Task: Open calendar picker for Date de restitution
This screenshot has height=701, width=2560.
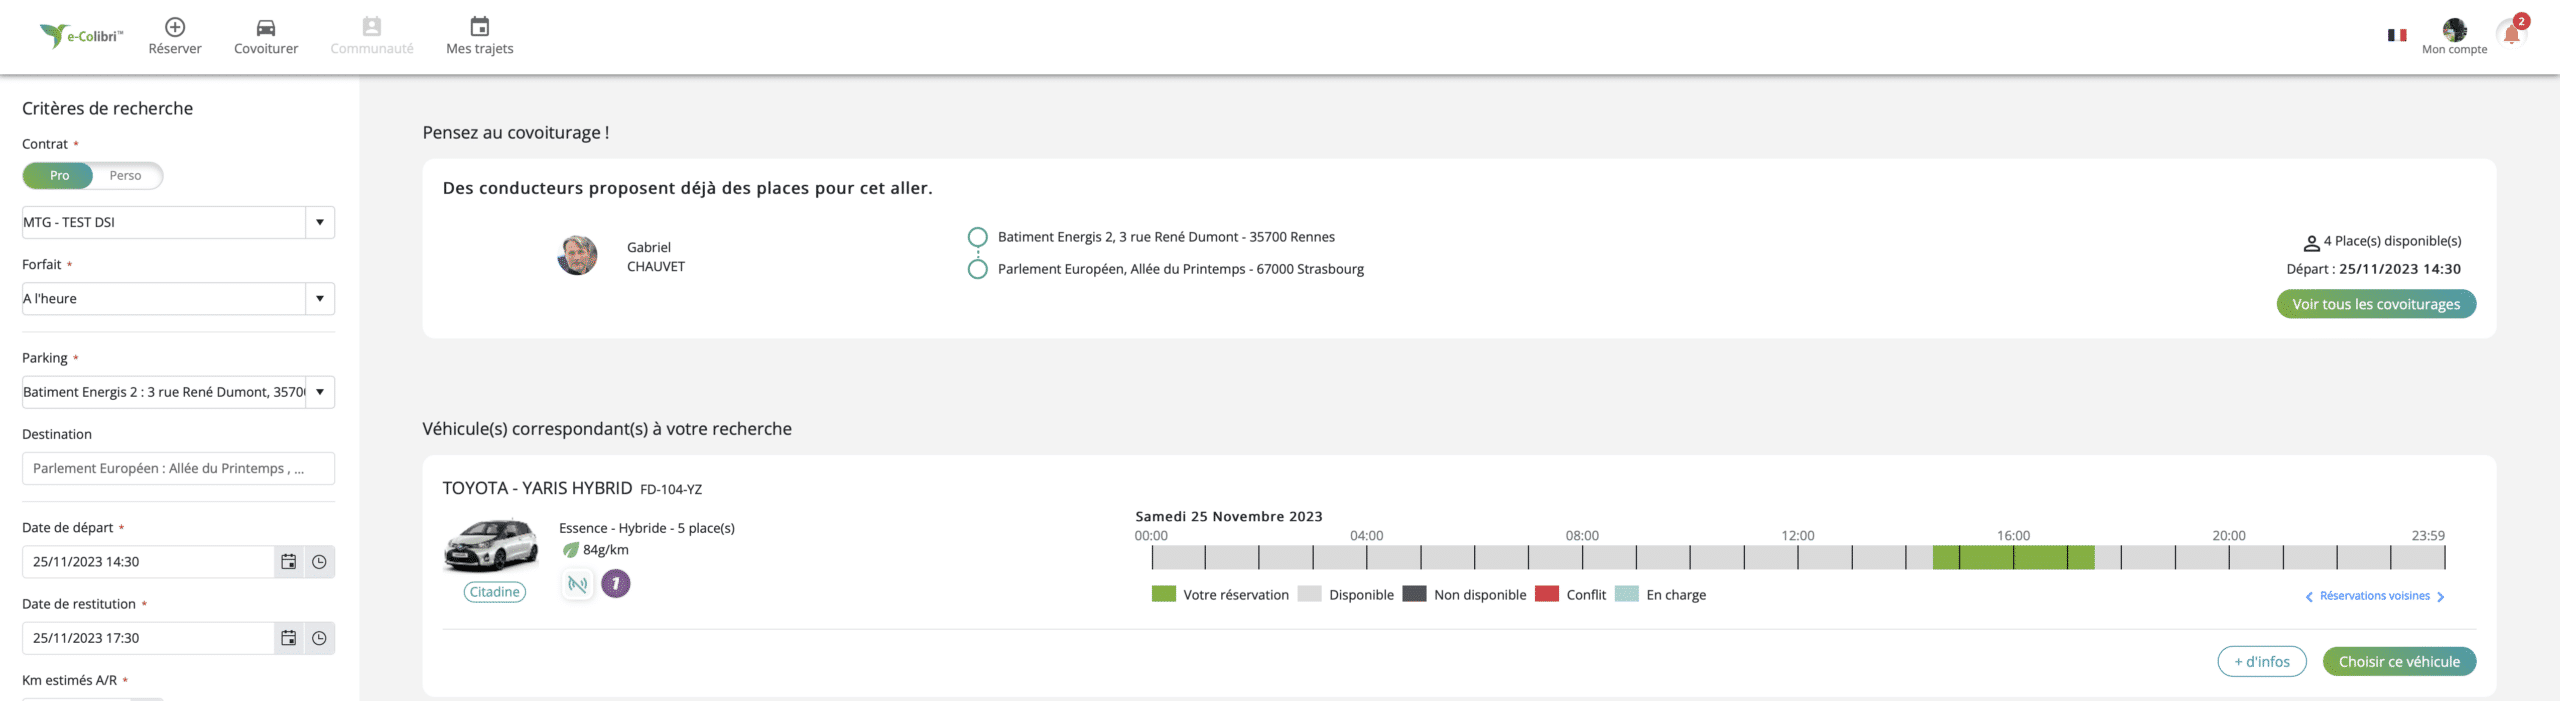Action: pos(288,638)
